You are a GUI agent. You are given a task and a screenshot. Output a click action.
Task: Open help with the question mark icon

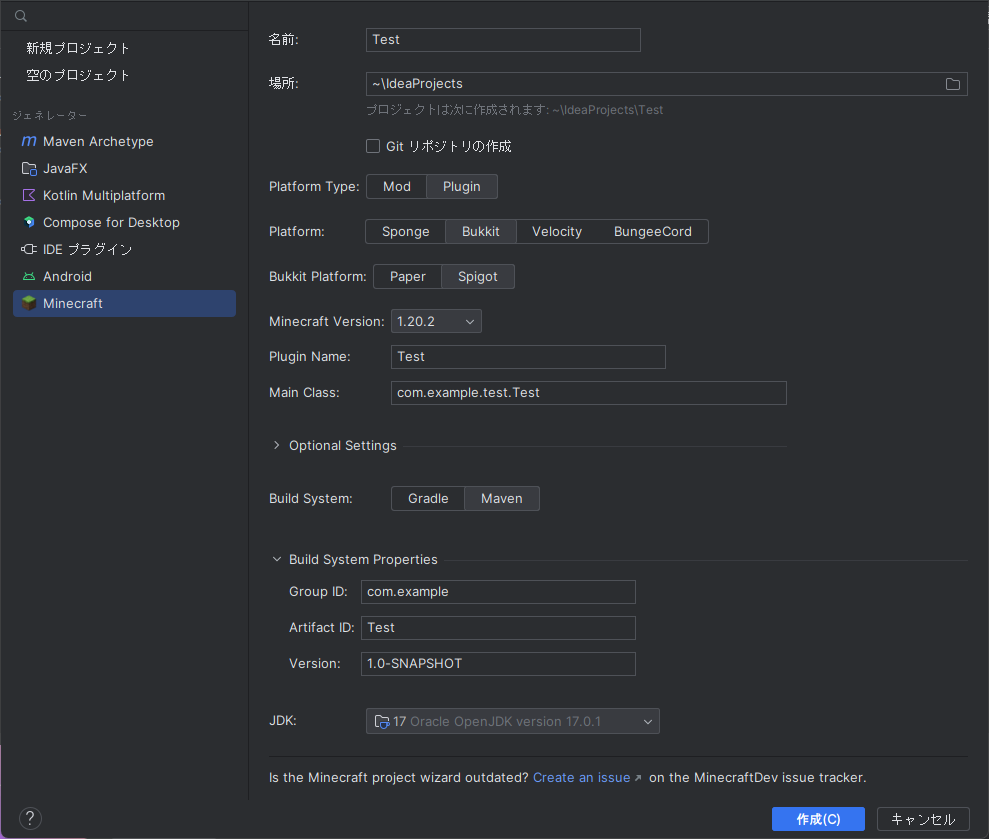[30, 818]
